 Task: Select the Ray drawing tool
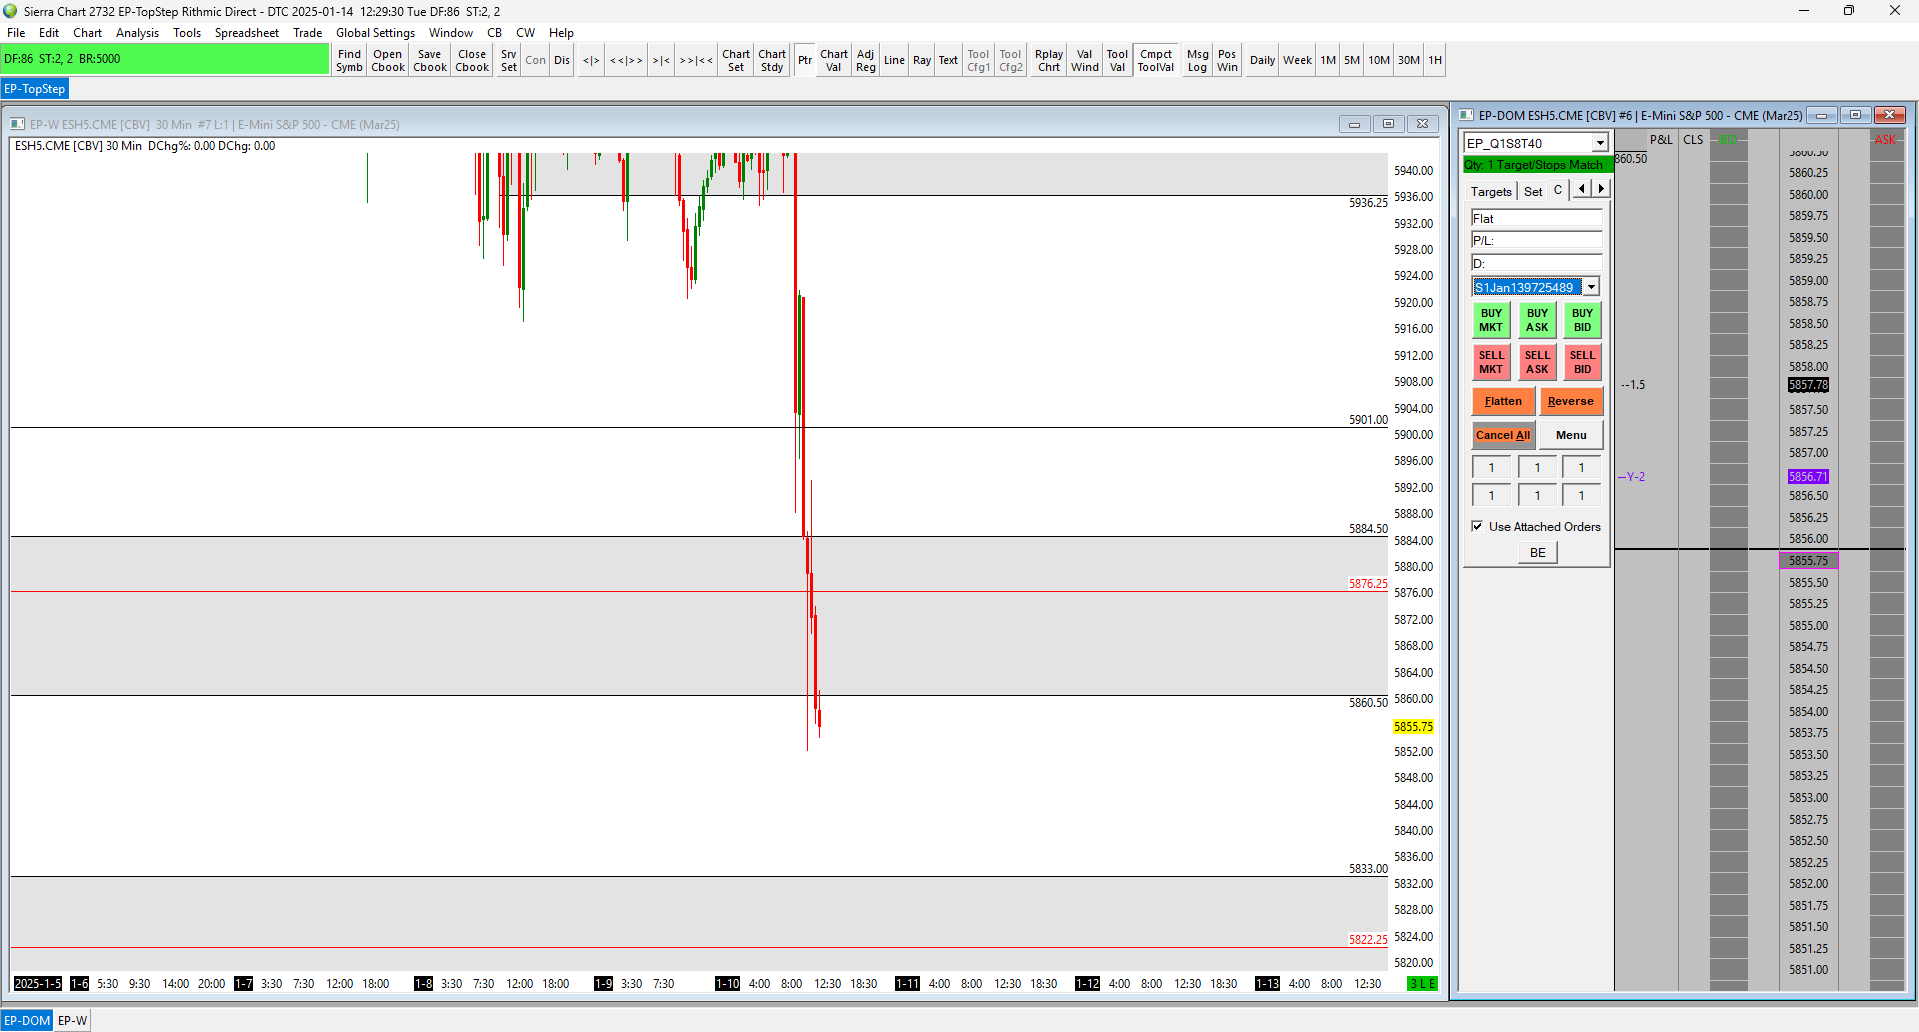(922, 60)
